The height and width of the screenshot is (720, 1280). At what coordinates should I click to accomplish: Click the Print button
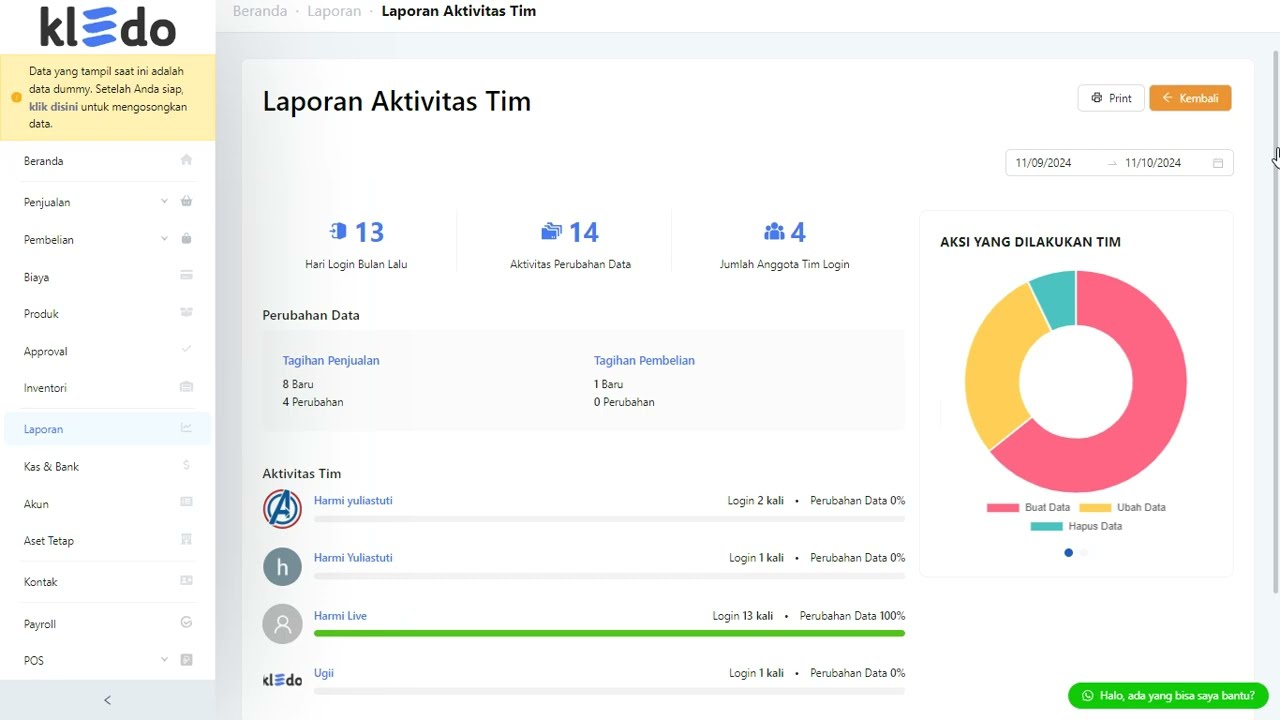[x=1111, y=98]
